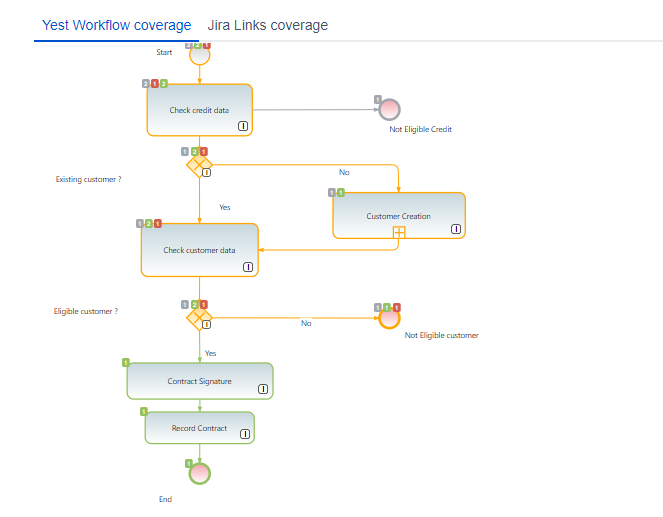The width and height of the screenshot is (663, 517).
Task: Switch to Jira Links coverage tab
Action: (267, 25)
